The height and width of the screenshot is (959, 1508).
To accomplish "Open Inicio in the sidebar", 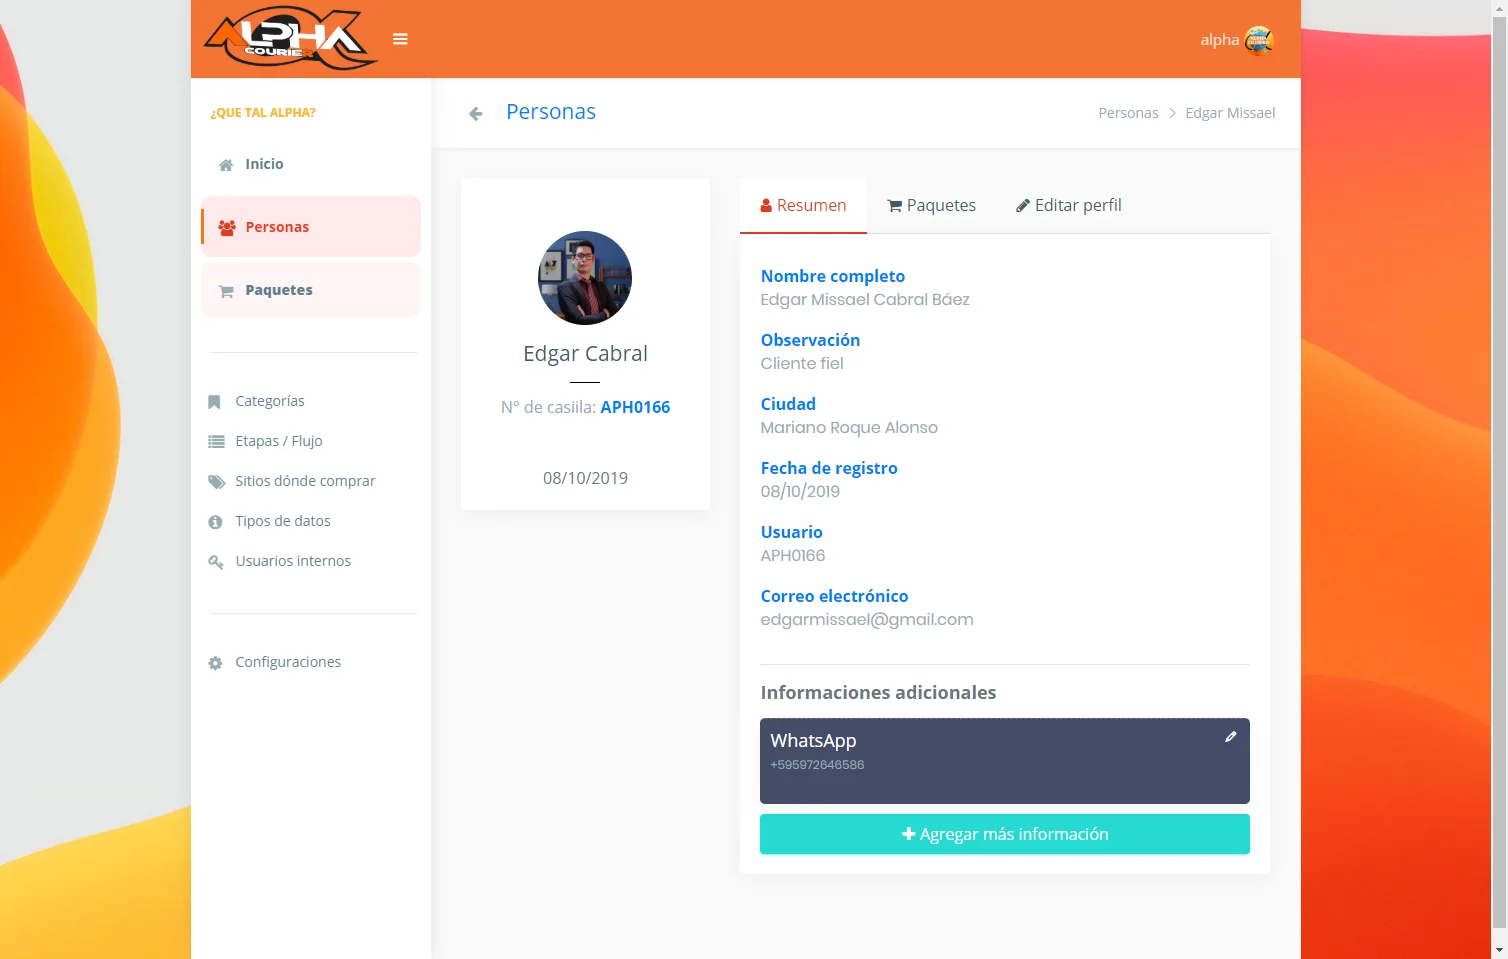I will pos(311,164).
